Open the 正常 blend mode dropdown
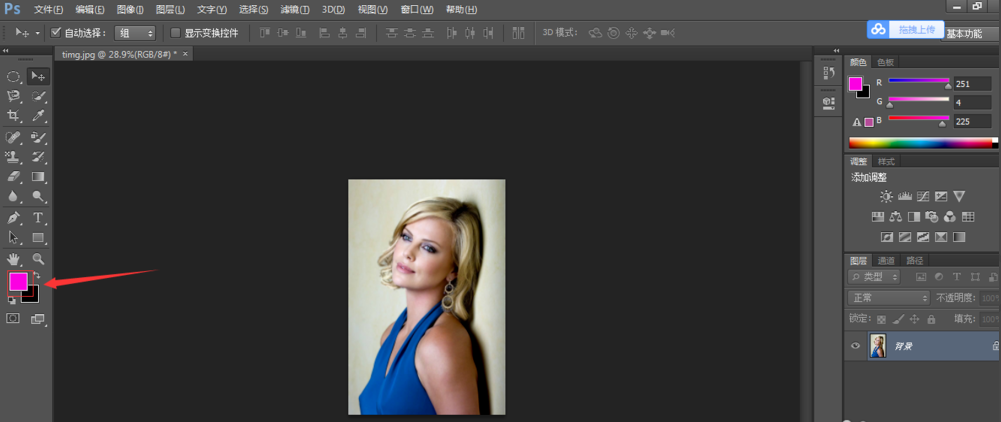Image resolution: width=1001 pixels, height=422 pixels. pyautogui.click(x=889, y=298)
